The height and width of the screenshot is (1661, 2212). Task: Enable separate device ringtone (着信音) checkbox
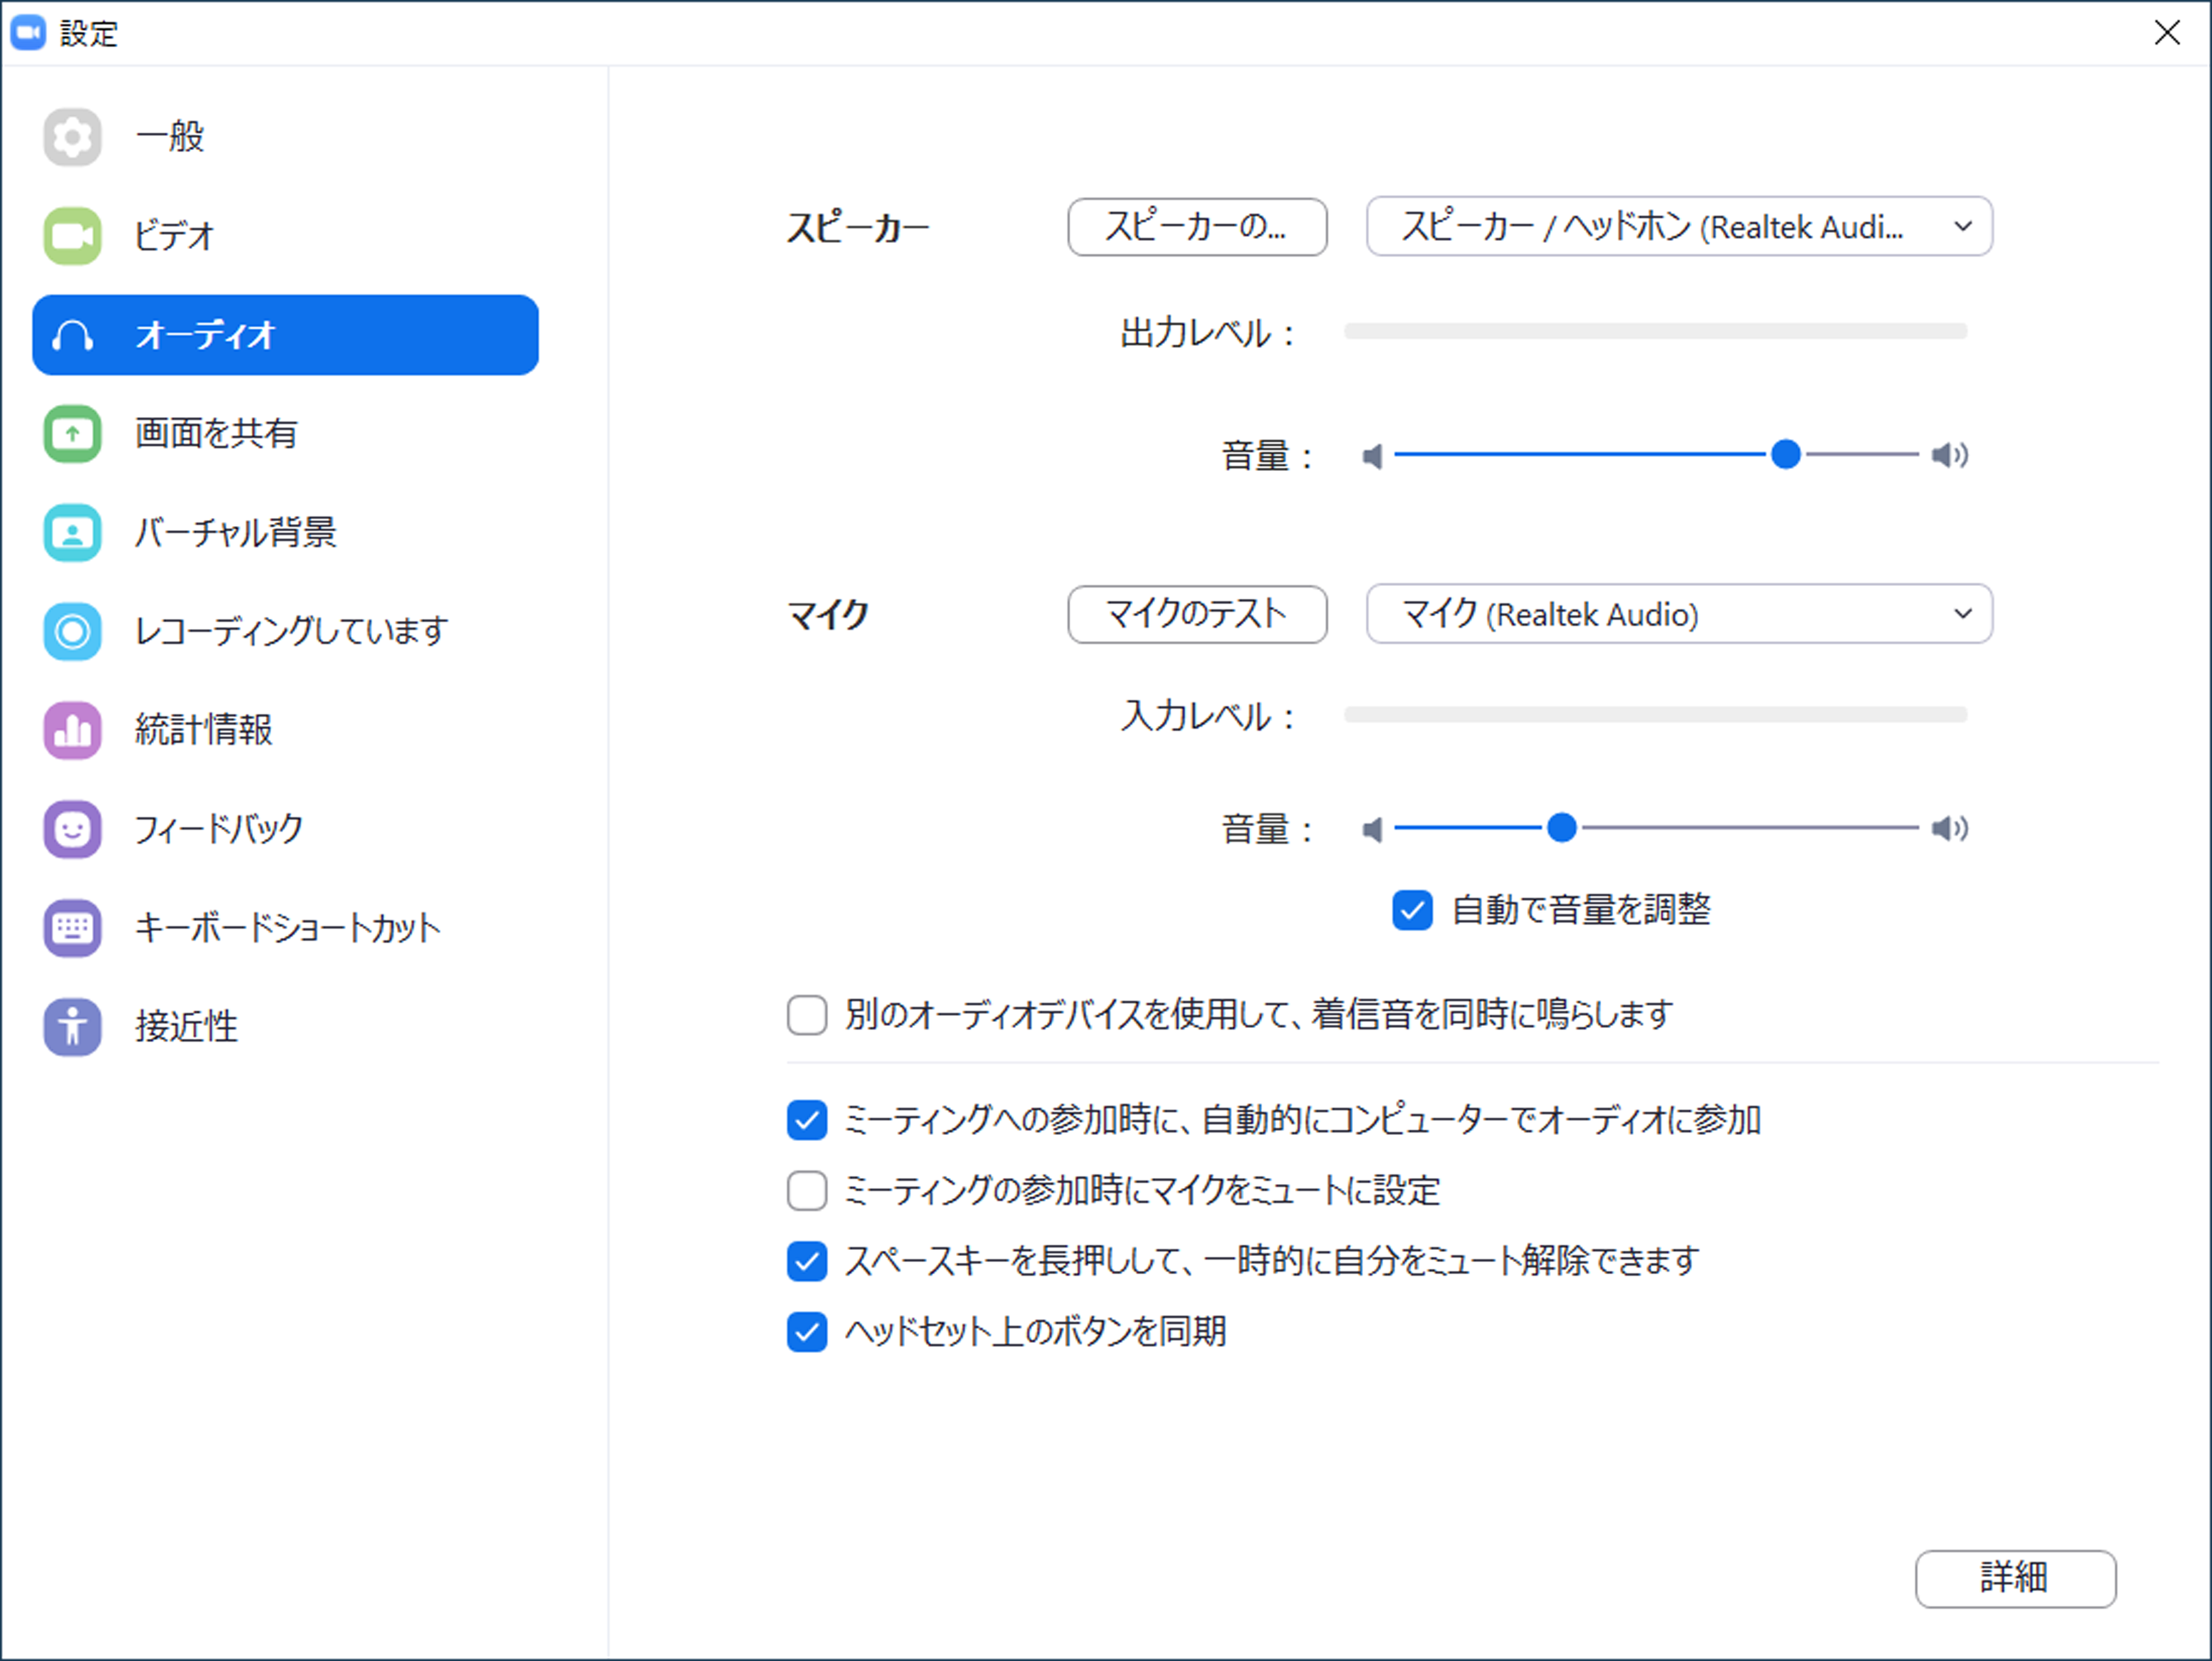807,1015
